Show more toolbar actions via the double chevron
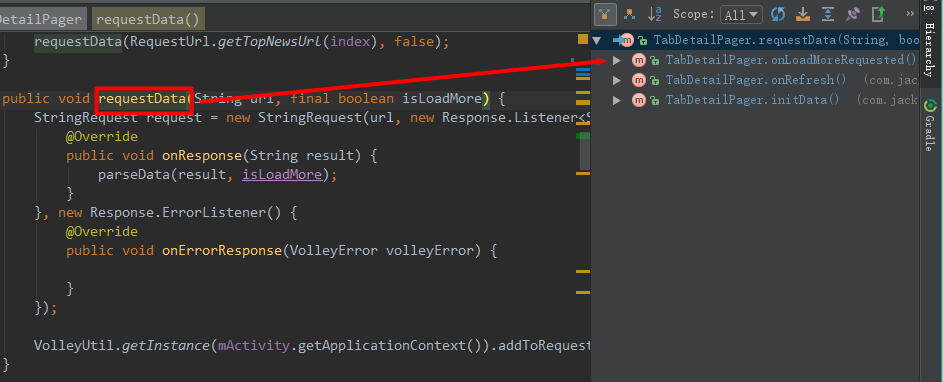This screenshot has width=943, height=382. point(910,14)
